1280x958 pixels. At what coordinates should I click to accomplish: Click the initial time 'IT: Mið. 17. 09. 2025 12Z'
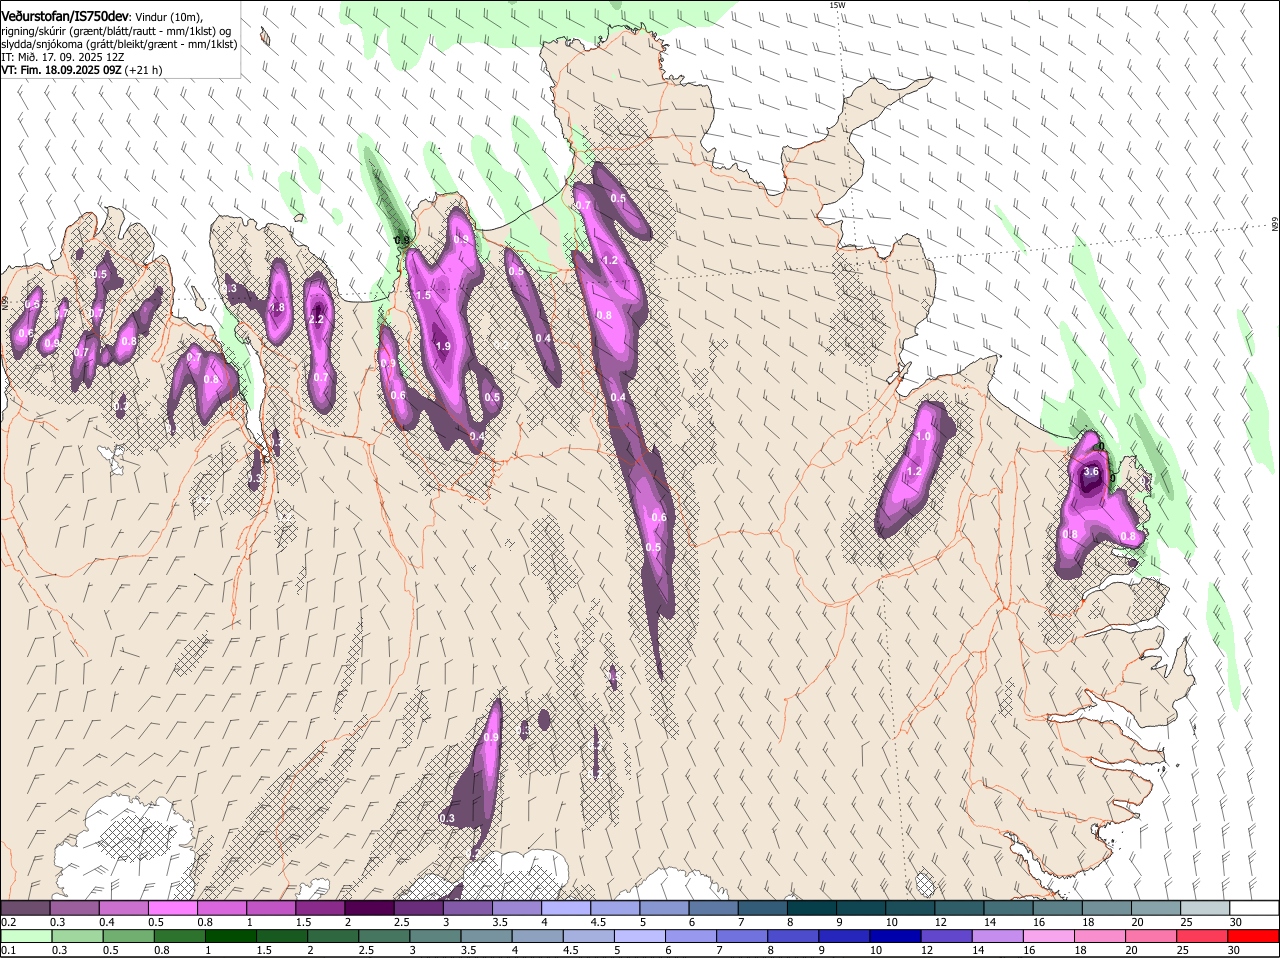(x=65, y=57)
